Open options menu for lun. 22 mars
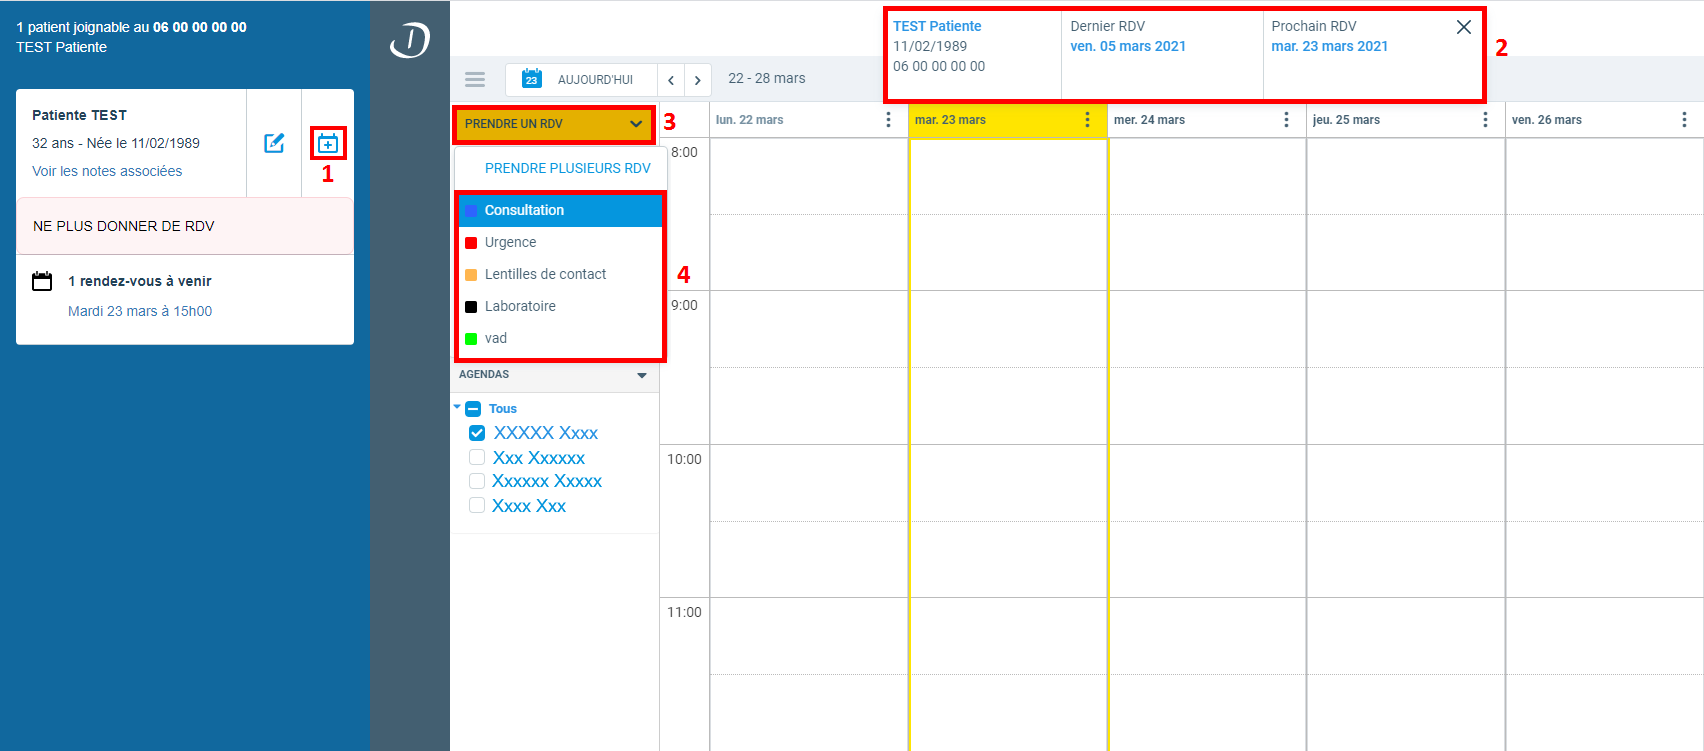This screenshot has height=751, width=1704. (x=888, y=120)
